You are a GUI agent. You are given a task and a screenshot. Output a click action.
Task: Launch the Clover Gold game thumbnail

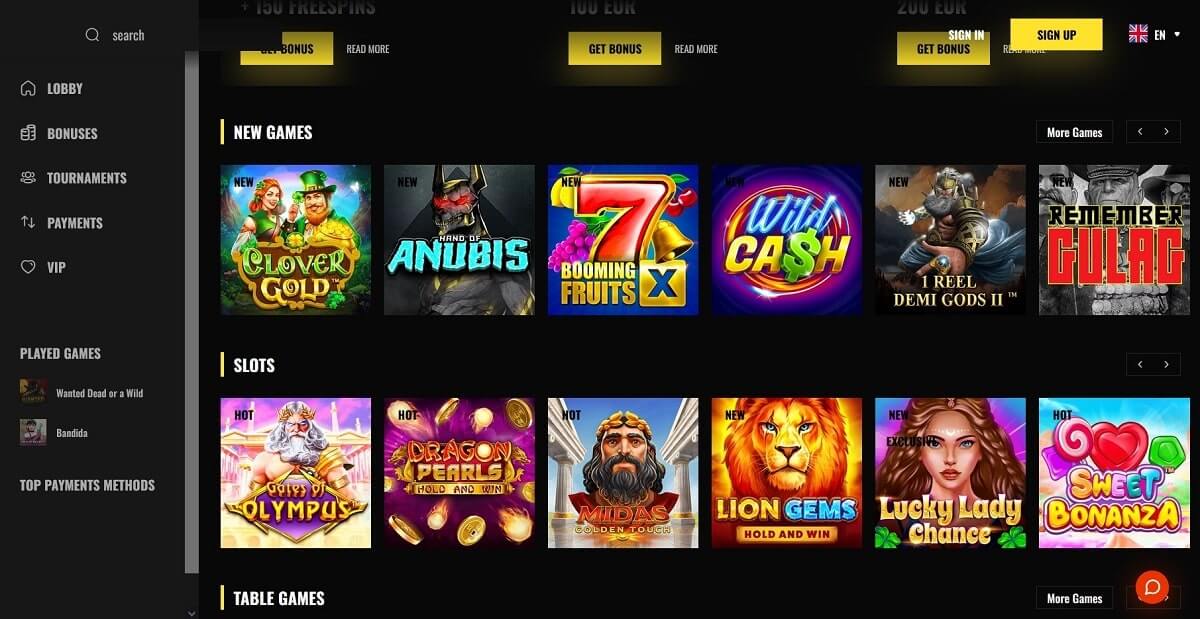pyautogui.click(x=295, y=240)
